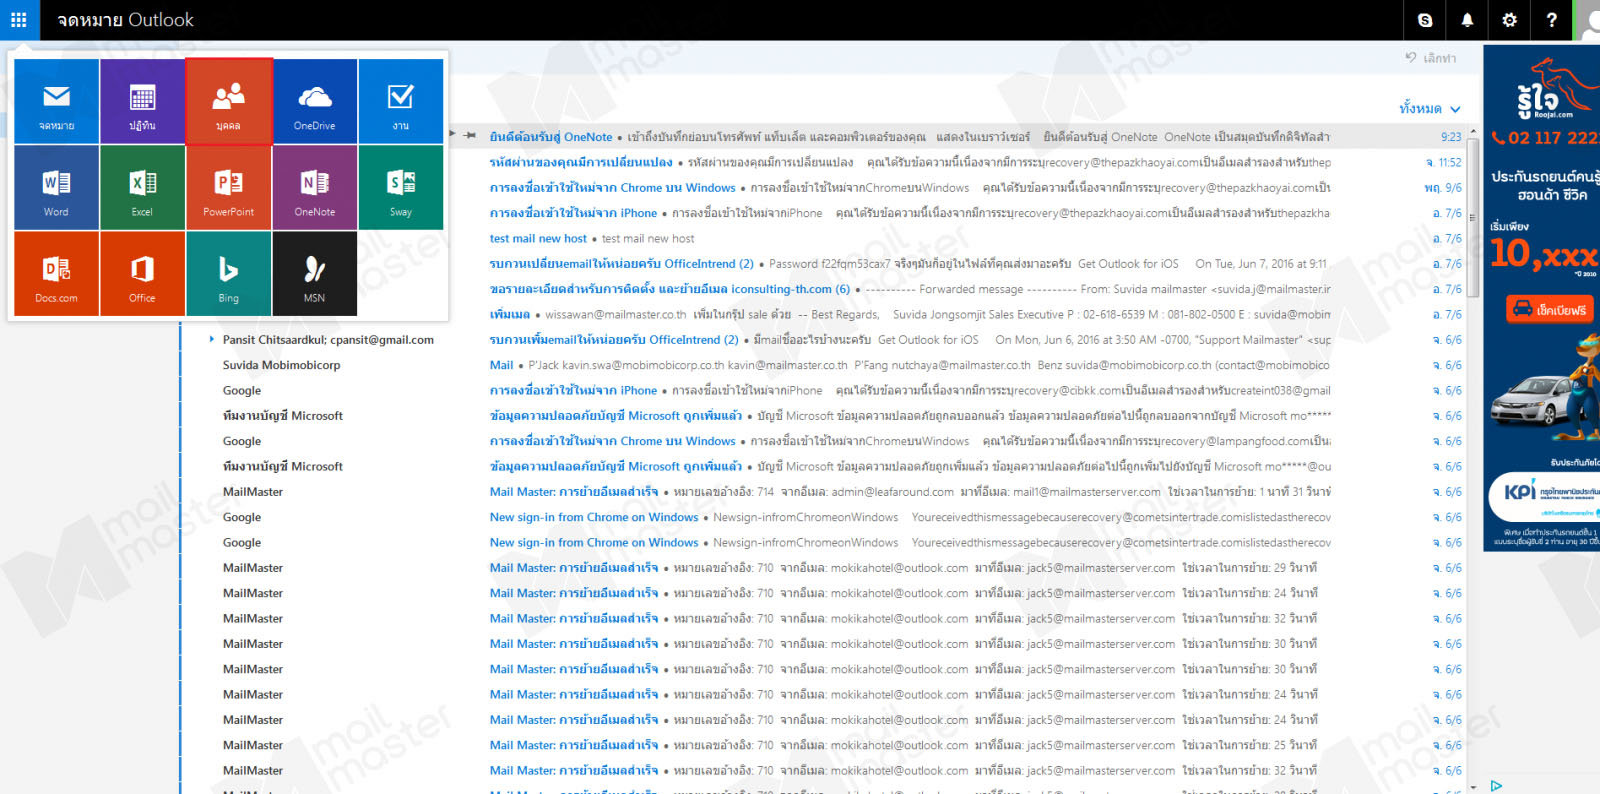Open the help question mark
This screenshot has height=794, width=1600.
coord(1551,20)
